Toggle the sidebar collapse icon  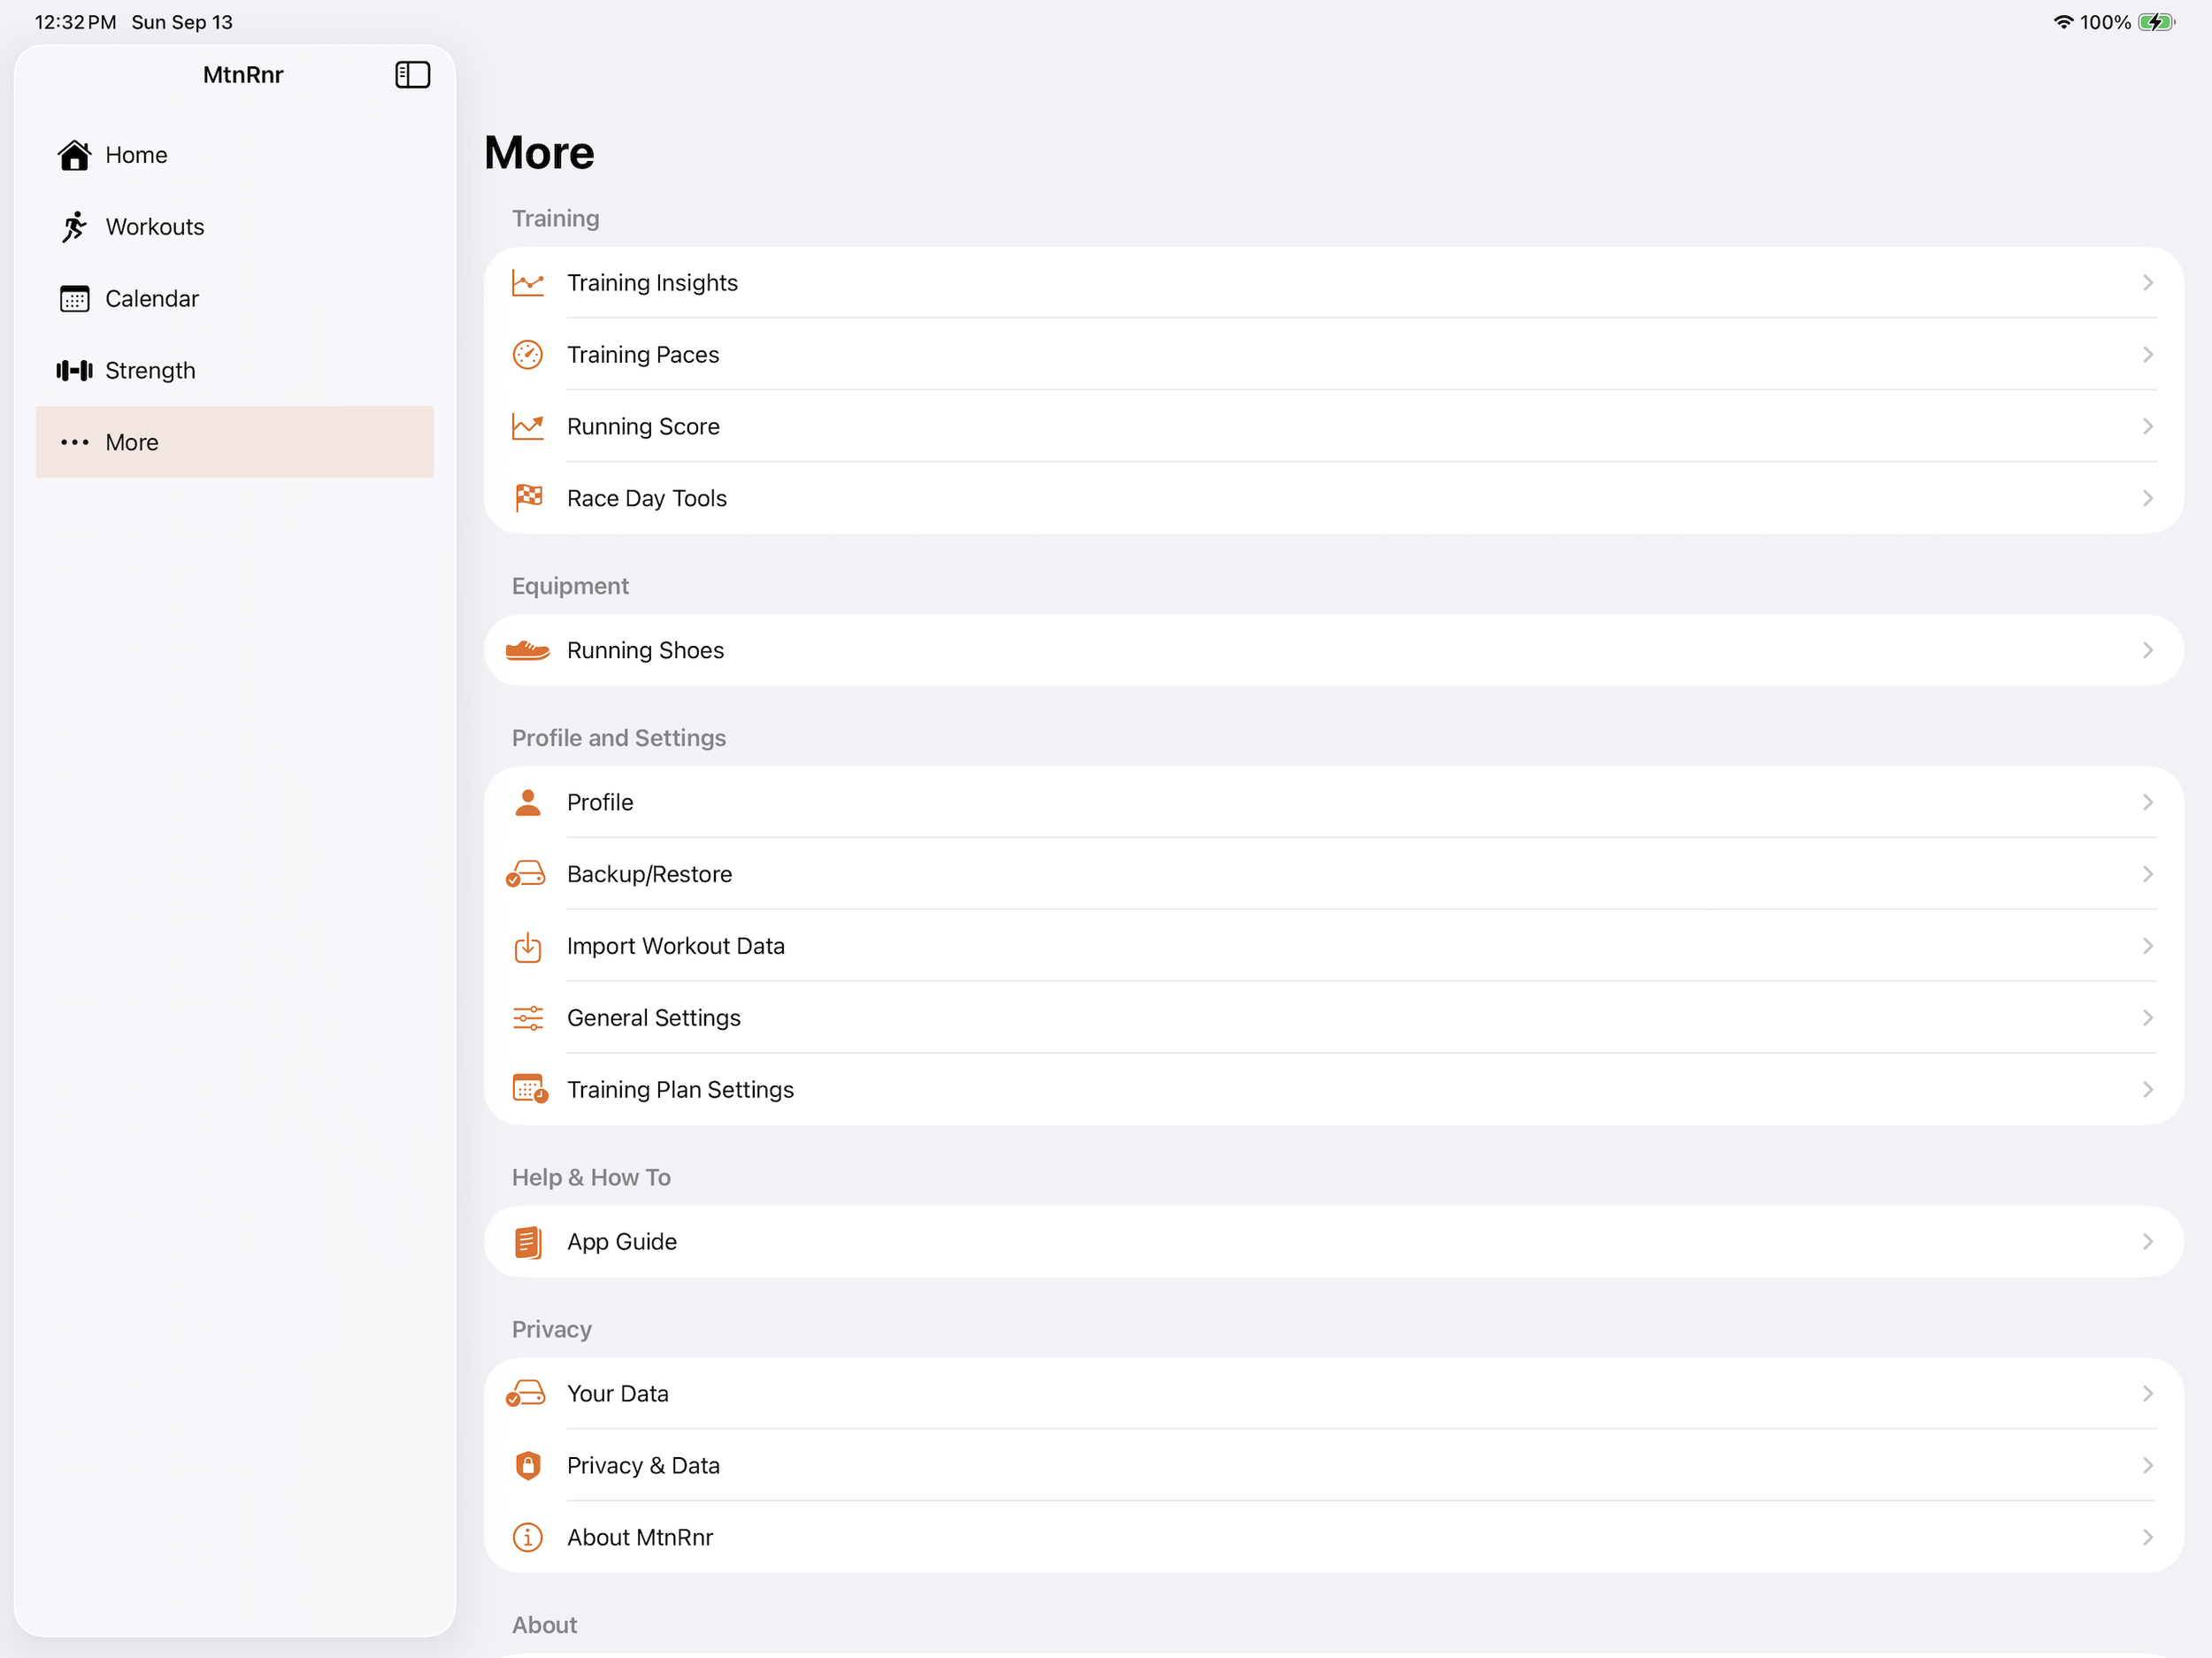412,75
